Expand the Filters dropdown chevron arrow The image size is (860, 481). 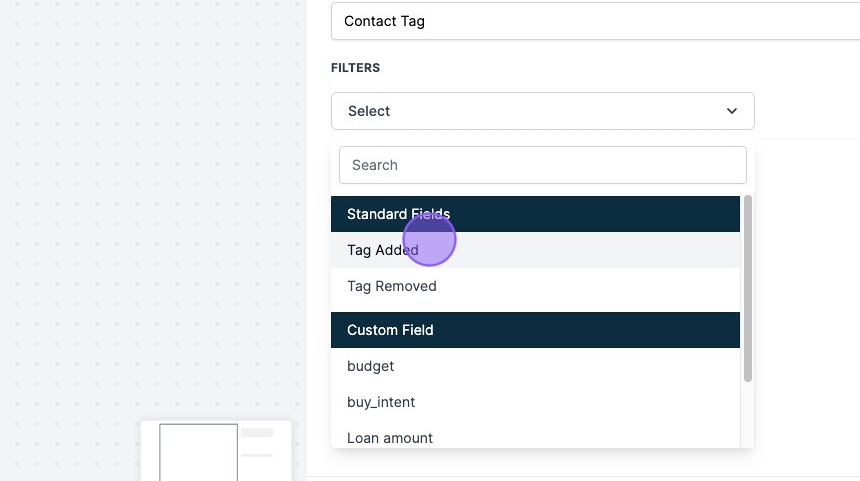pos(732,111)
